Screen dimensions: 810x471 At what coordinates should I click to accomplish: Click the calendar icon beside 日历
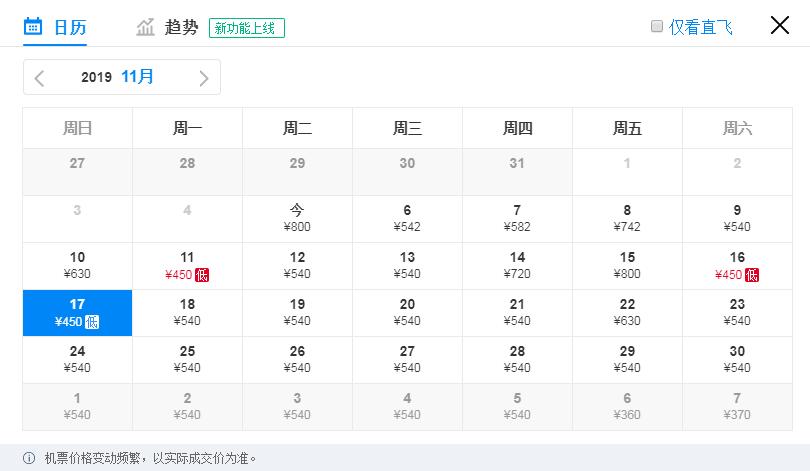33,26
